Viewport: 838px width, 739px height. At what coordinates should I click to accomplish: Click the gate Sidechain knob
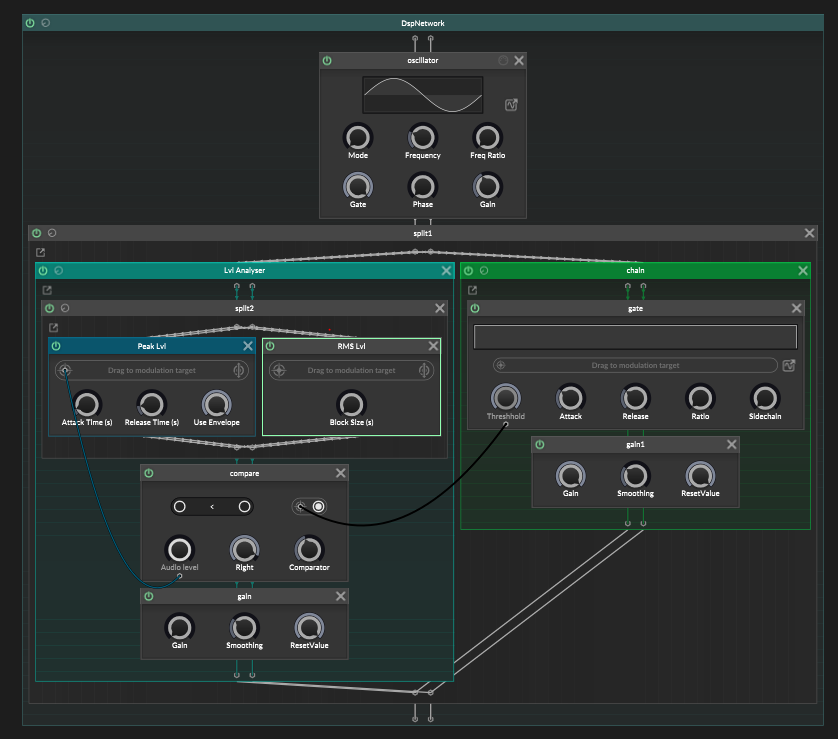(765, 398)
